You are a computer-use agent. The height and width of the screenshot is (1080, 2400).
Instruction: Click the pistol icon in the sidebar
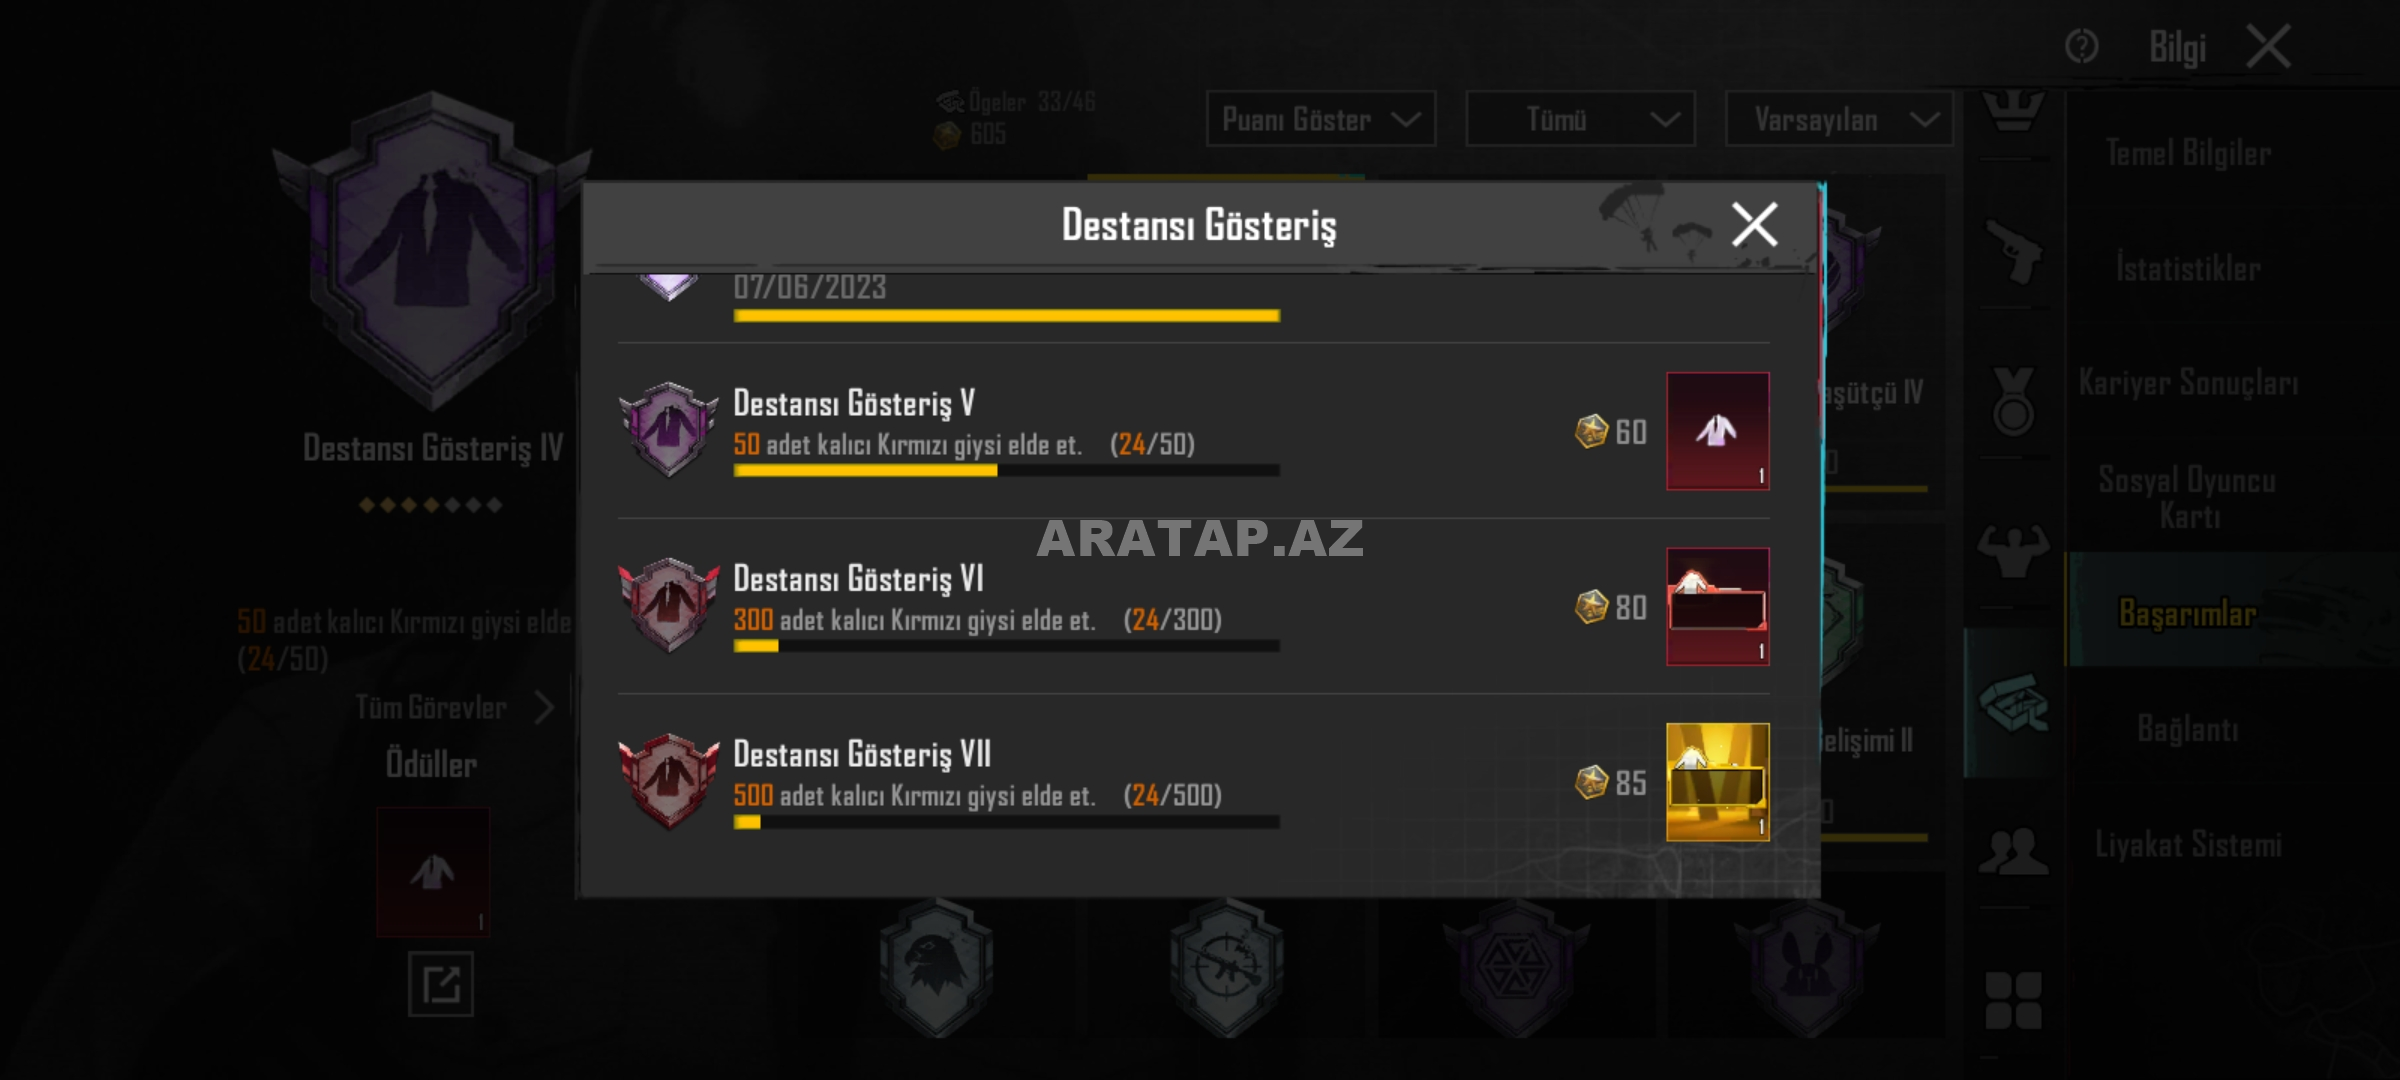pos(2013,252)
